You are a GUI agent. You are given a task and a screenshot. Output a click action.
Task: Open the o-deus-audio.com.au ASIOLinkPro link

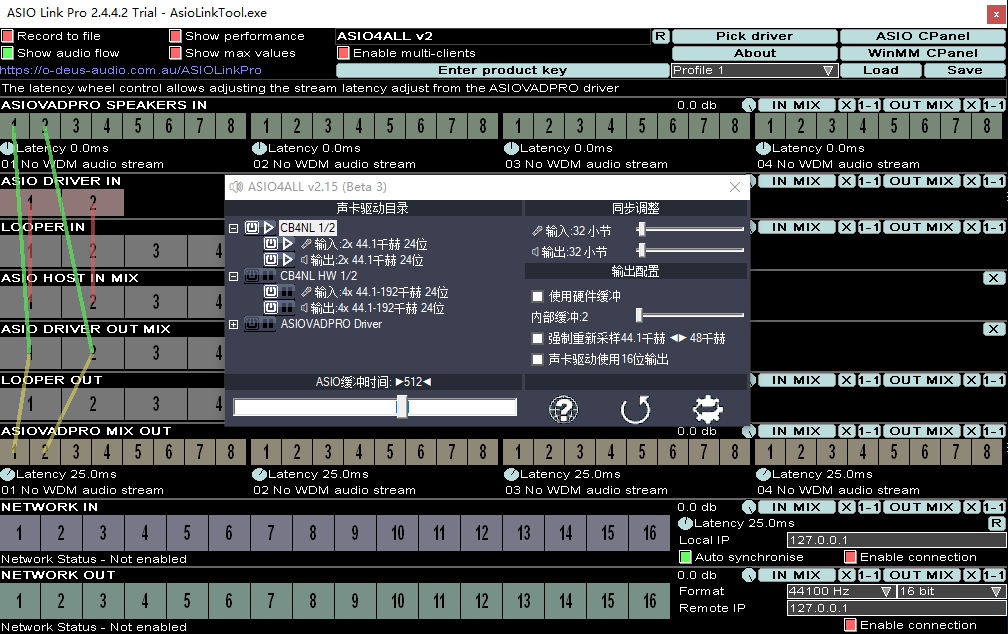131,69
